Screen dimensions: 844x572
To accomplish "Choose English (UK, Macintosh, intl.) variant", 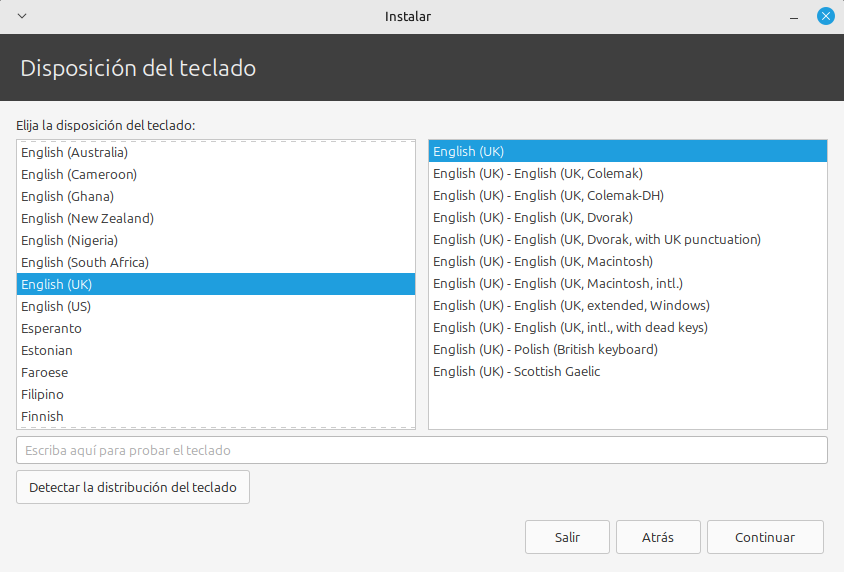I will [628, 284].
